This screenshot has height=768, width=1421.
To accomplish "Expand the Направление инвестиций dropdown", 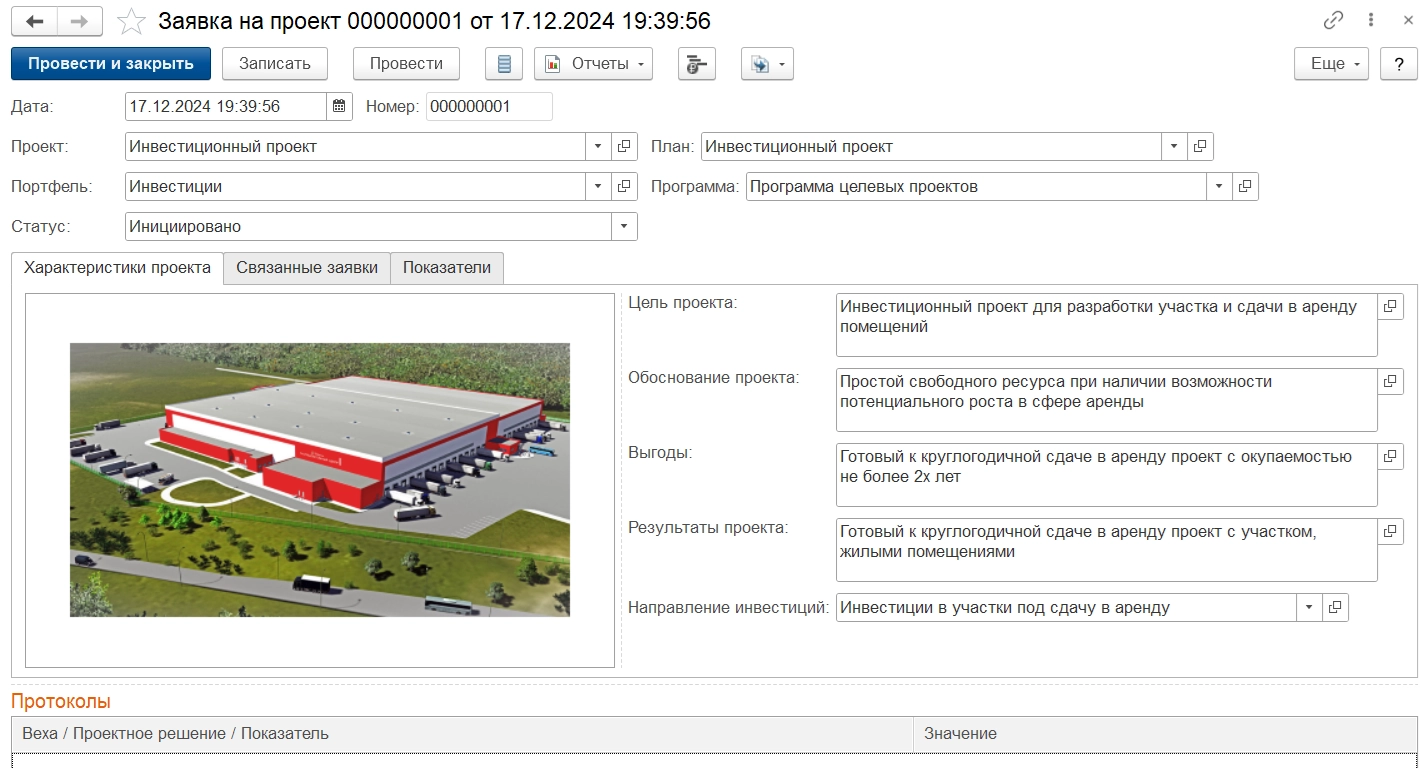I will (1309, 608).
